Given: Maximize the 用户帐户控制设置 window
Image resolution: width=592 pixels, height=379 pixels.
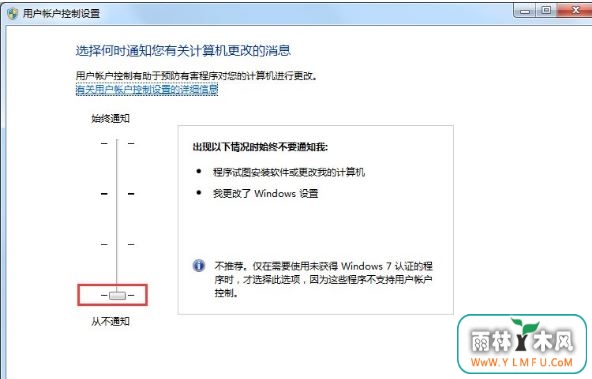Looking at the screenshot, I should point(546,11).
